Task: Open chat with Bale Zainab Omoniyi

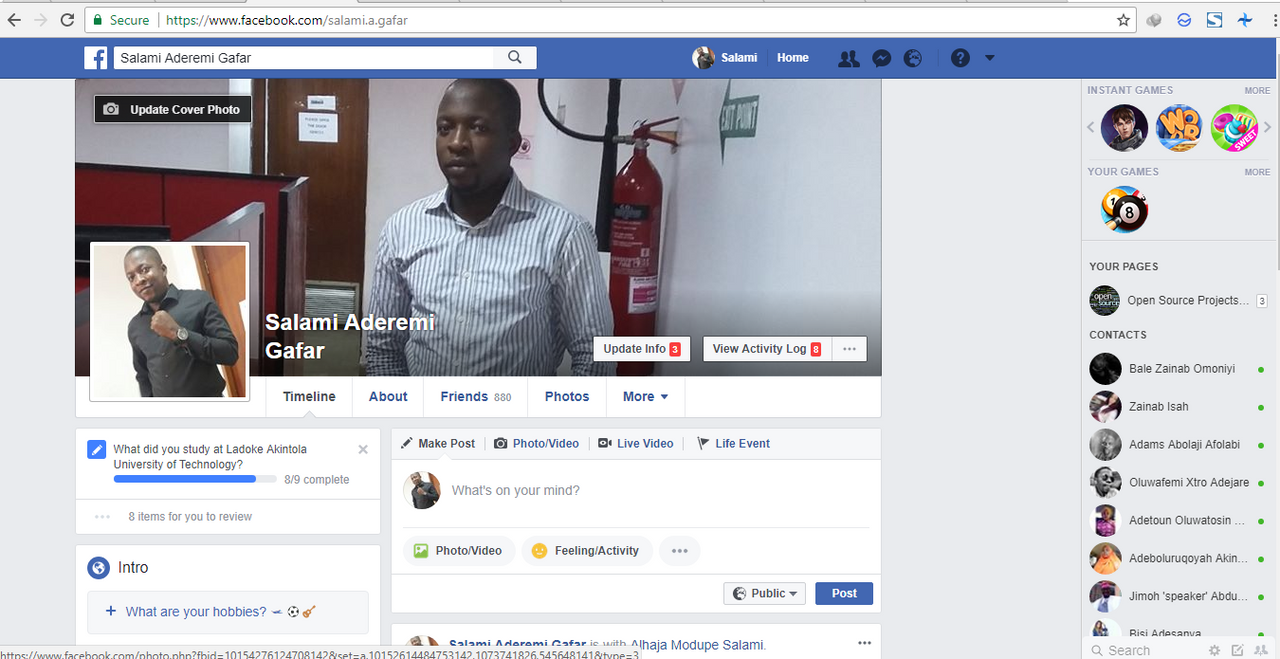Action: pos(1179,369)
